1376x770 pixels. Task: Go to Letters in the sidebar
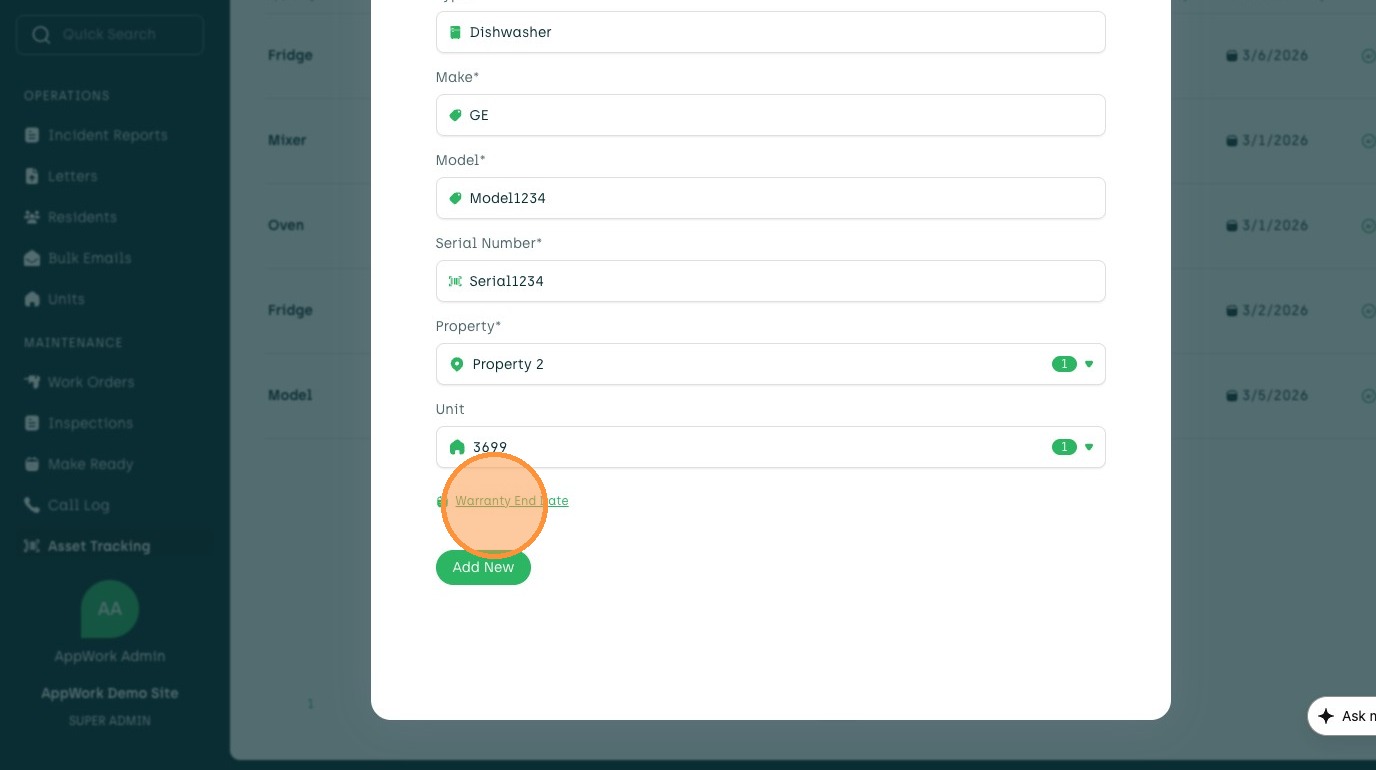click(61, 176)
